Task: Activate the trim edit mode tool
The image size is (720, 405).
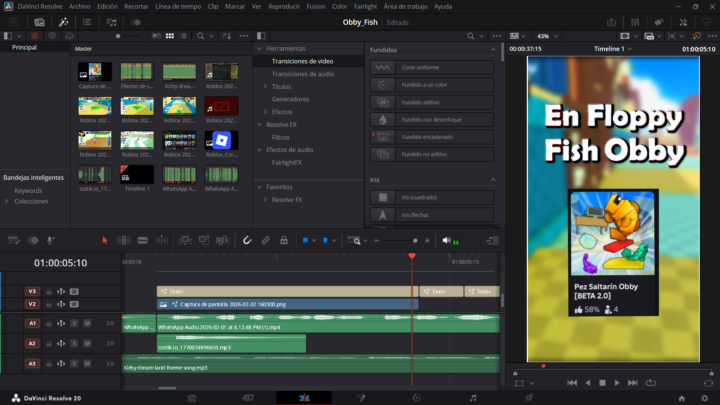Action: point(124,240)
